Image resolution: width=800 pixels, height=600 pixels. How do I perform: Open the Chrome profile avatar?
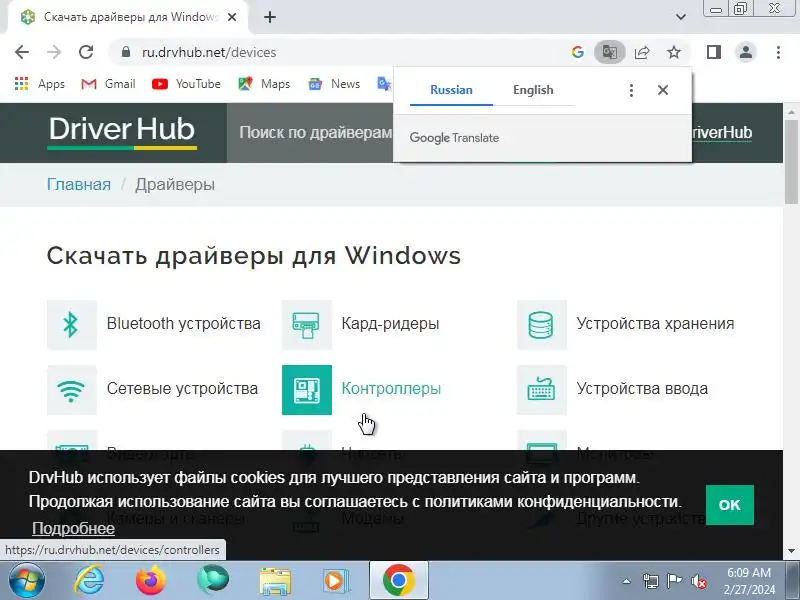coord(745,52)
